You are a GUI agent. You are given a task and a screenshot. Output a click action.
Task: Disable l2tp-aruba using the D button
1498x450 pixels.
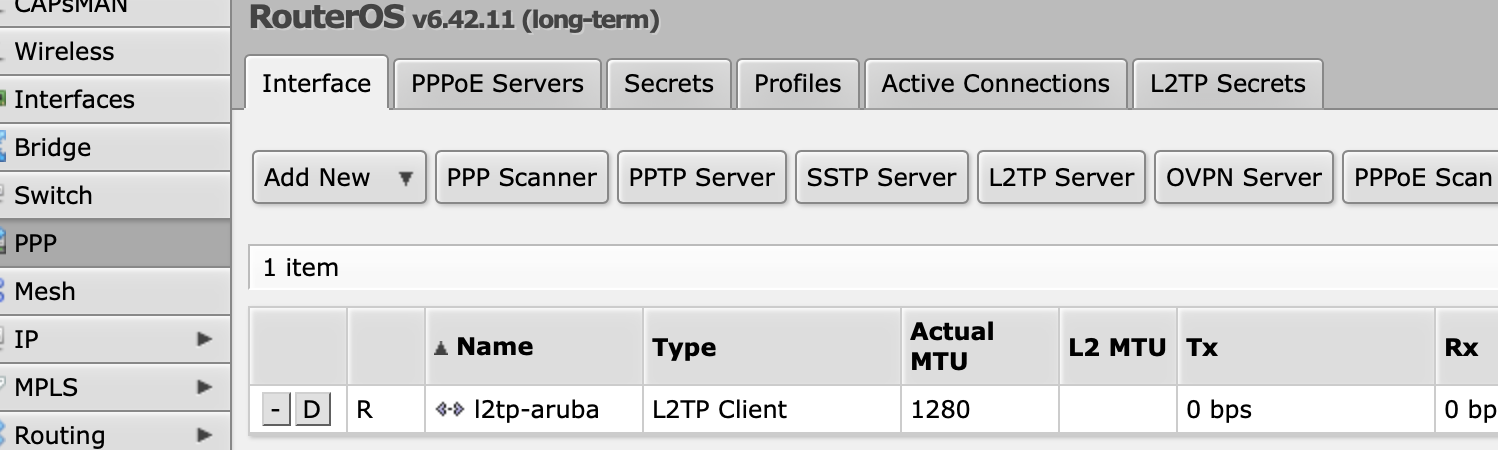click(312, 409)
